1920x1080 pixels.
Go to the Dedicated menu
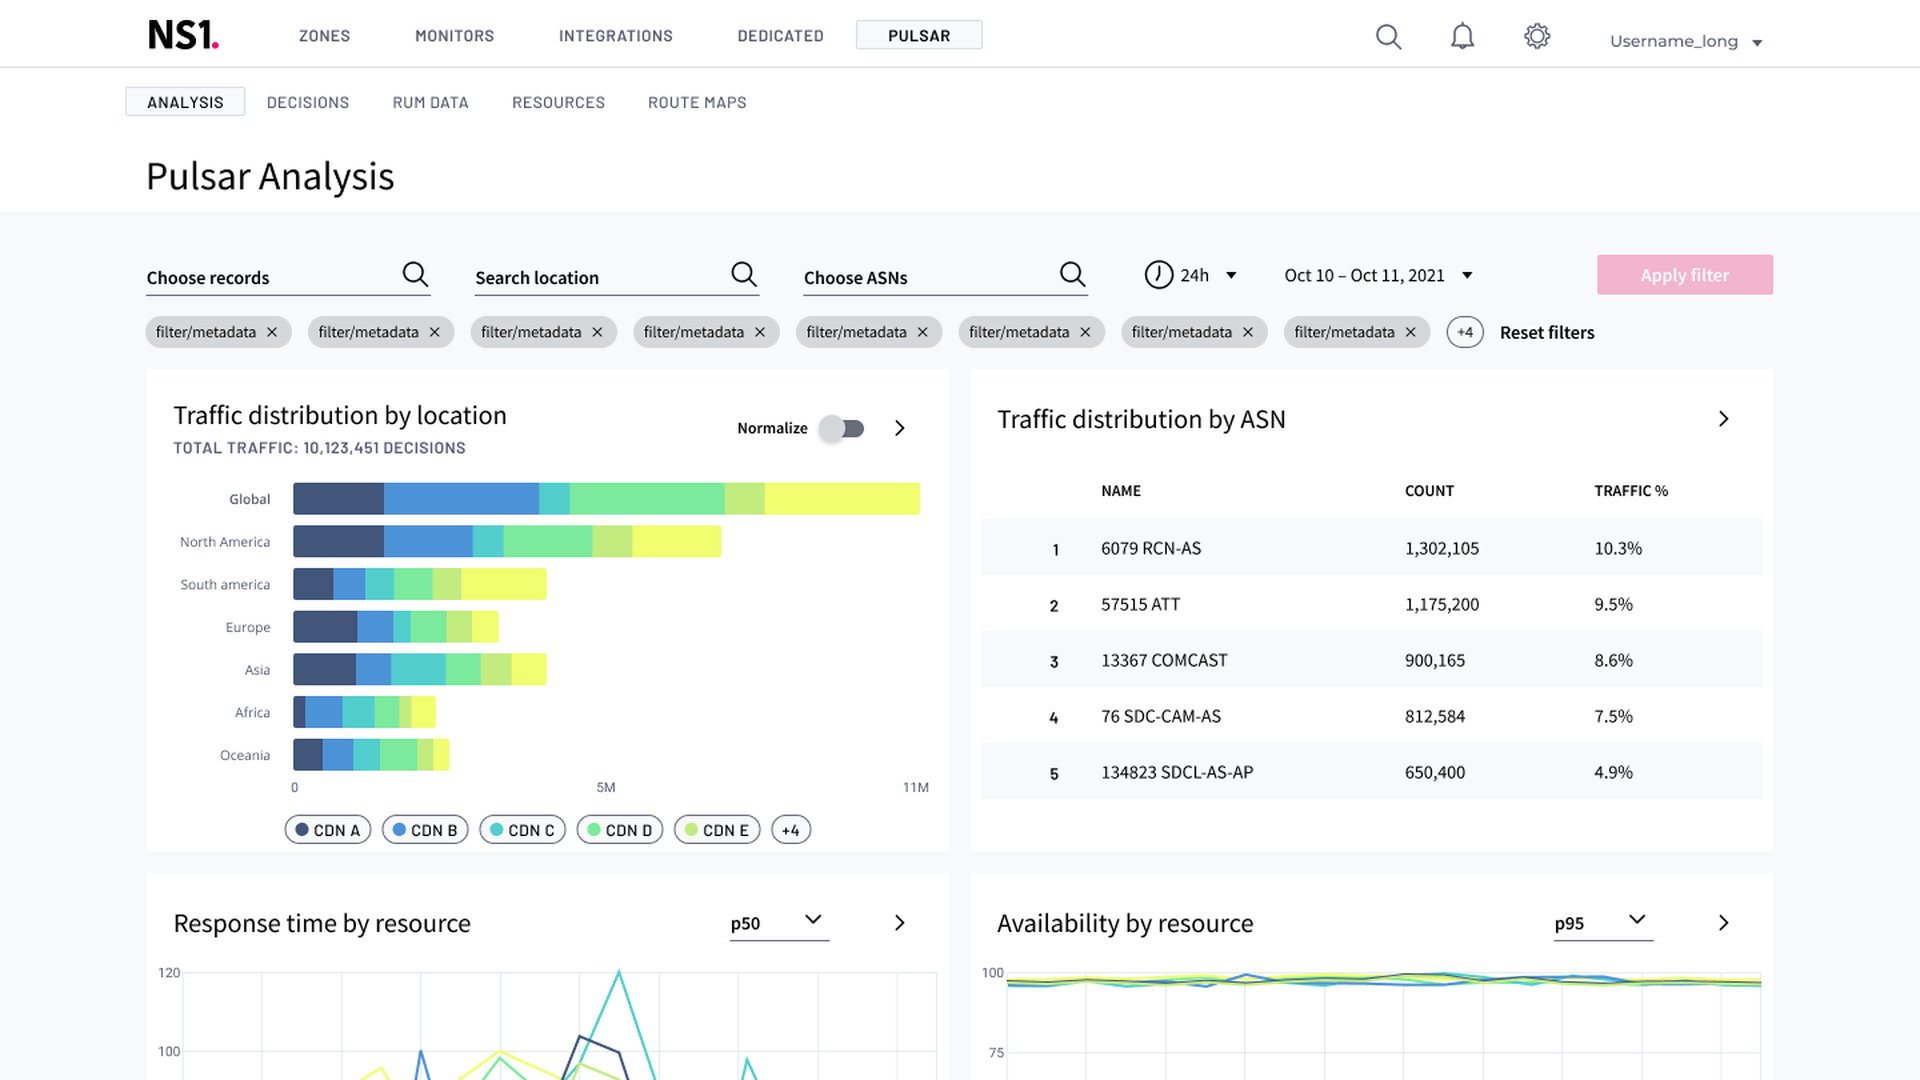[x=781, y=36]
